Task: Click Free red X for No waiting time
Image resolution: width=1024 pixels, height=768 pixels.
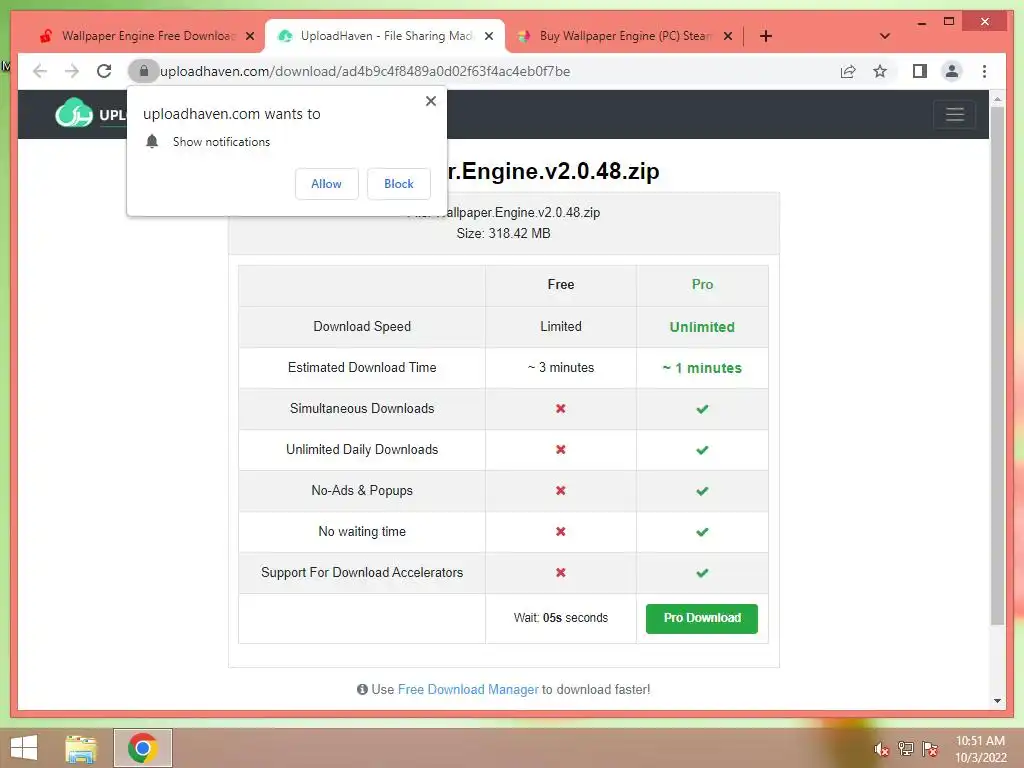Action: pyautogui.click(x=560, y=532)
